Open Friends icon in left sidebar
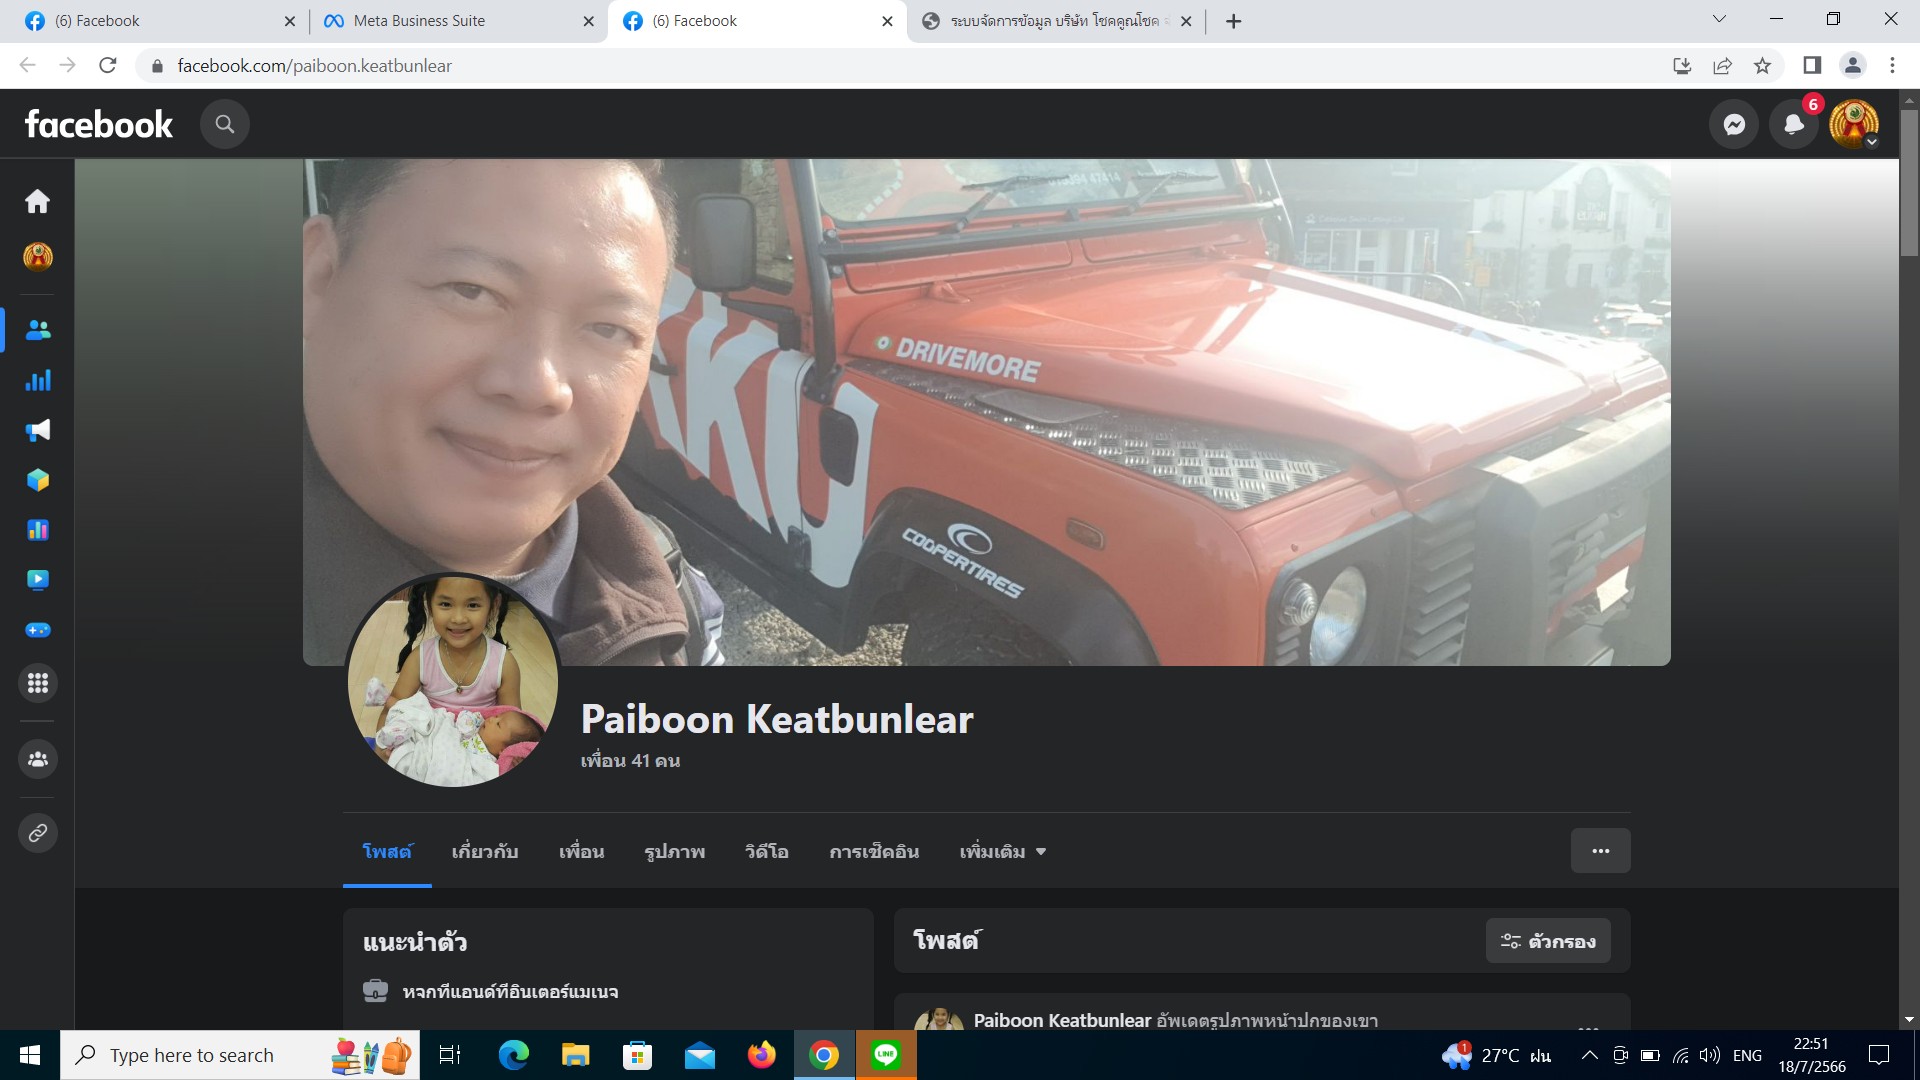This screenshot has width=1920, height=1080. (x=38, y=330)
